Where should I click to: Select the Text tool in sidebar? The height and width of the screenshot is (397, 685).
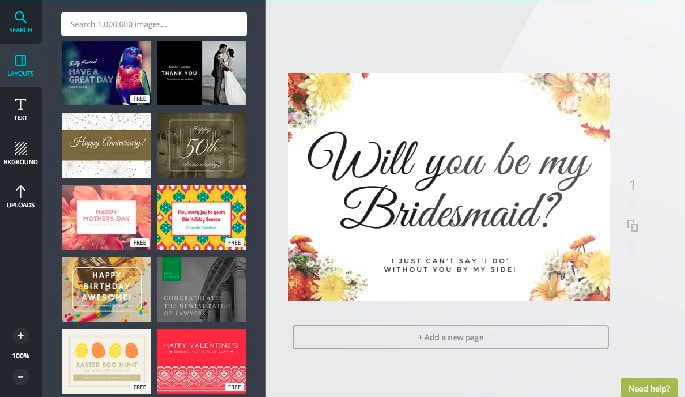tap(21, 109)
